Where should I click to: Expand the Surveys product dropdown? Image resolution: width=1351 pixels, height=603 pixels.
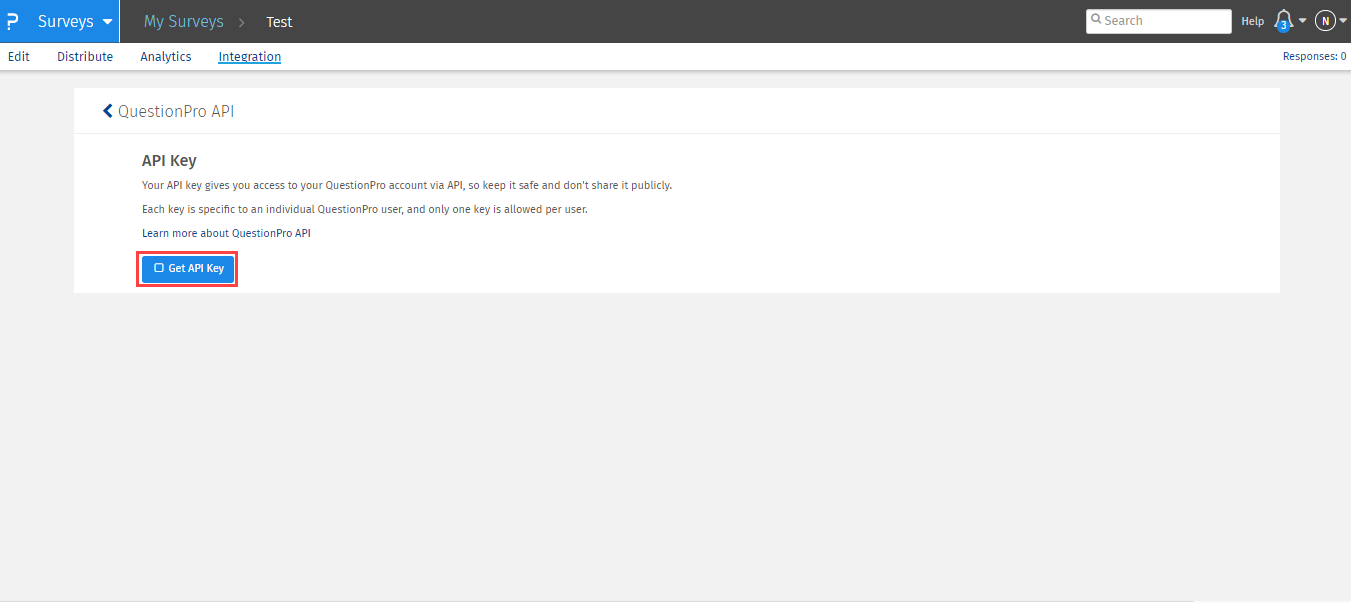pos(107,21)
